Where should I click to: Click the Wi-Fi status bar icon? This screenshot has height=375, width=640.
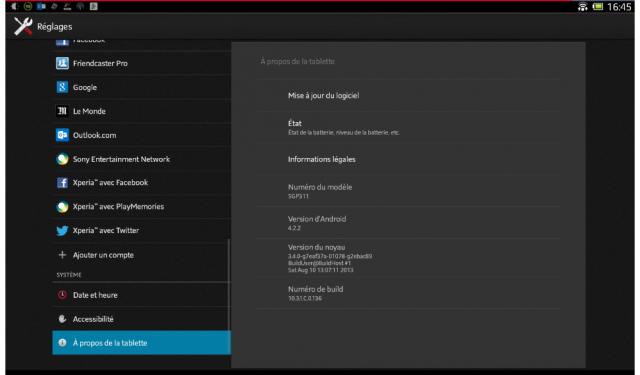point(582,7)
